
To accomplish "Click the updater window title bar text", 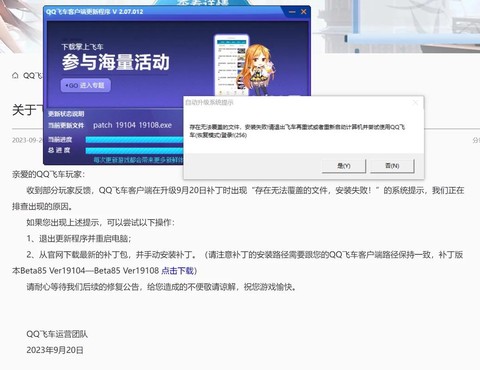I will (x=95, y=12).
